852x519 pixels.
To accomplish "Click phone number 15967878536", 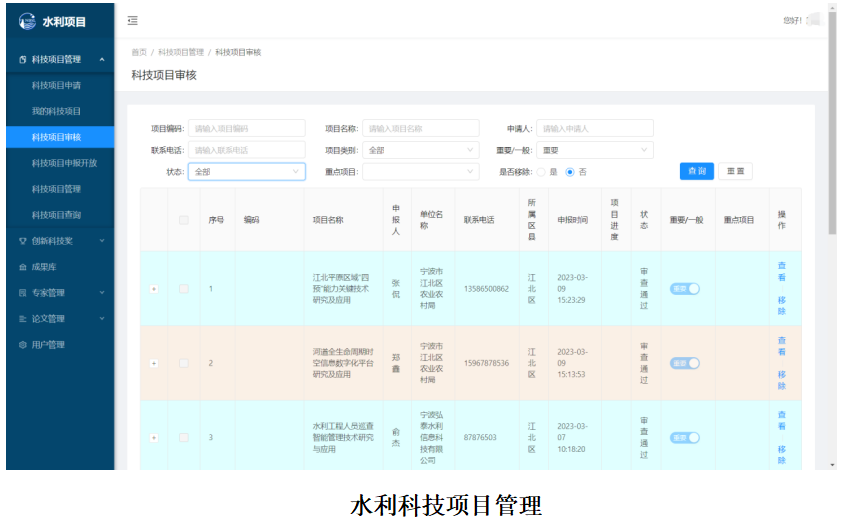I will pos(486,363).
